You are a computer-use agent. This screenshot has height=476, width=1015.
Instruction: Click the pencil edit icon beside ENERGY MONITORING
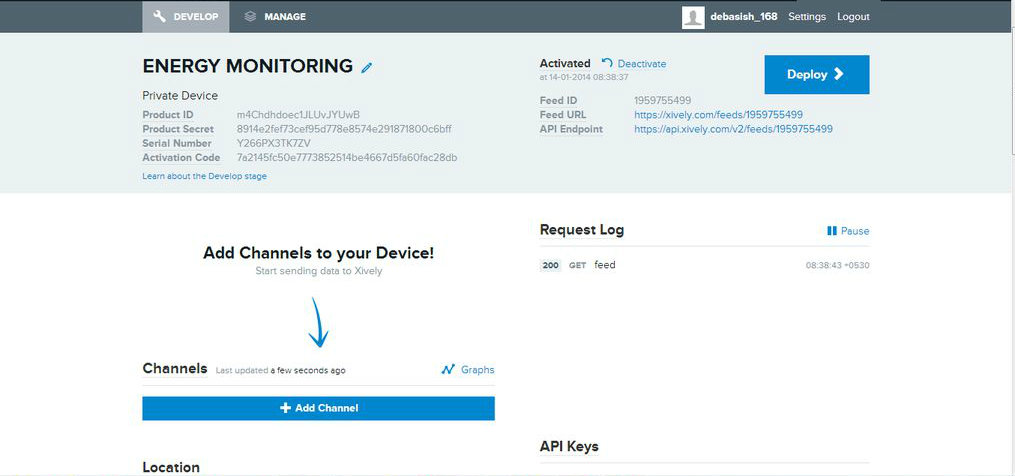point(367,67)
